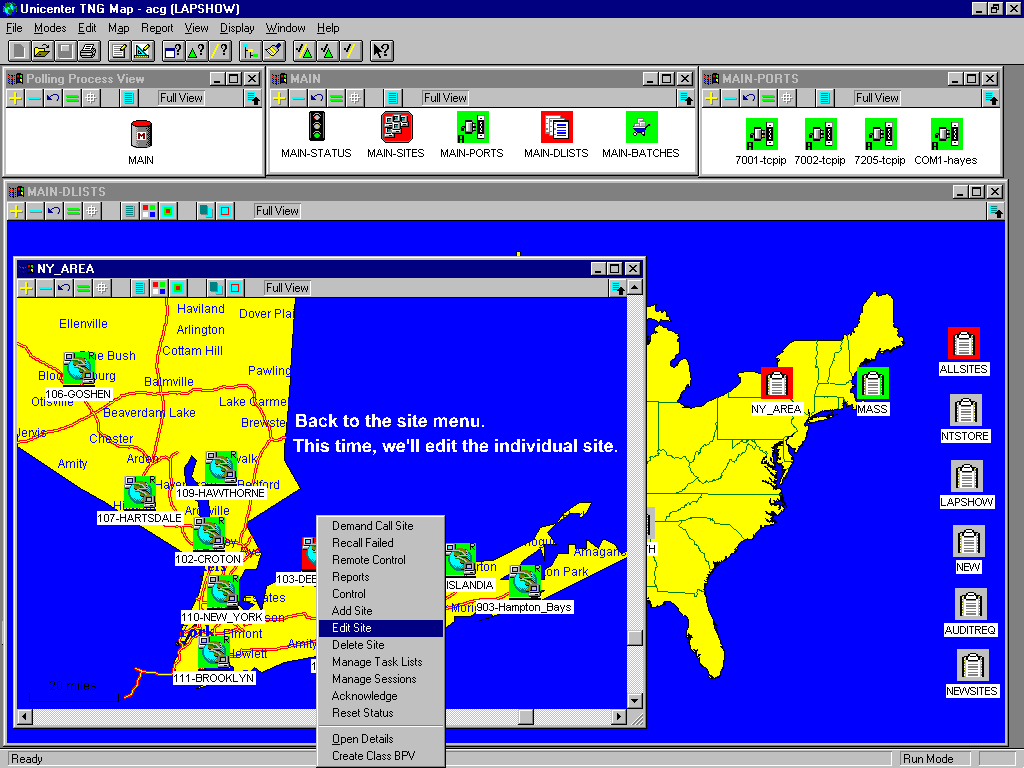Viewport: 1024px width, 768px height.
Task: Click Full View button in MAIN-PORTS window
Action: point(877,98)
